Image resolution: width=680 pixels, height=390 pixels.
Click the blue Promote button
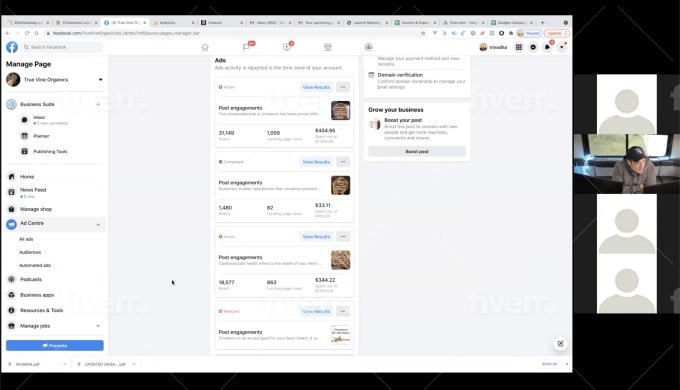(x=55, y=345)
